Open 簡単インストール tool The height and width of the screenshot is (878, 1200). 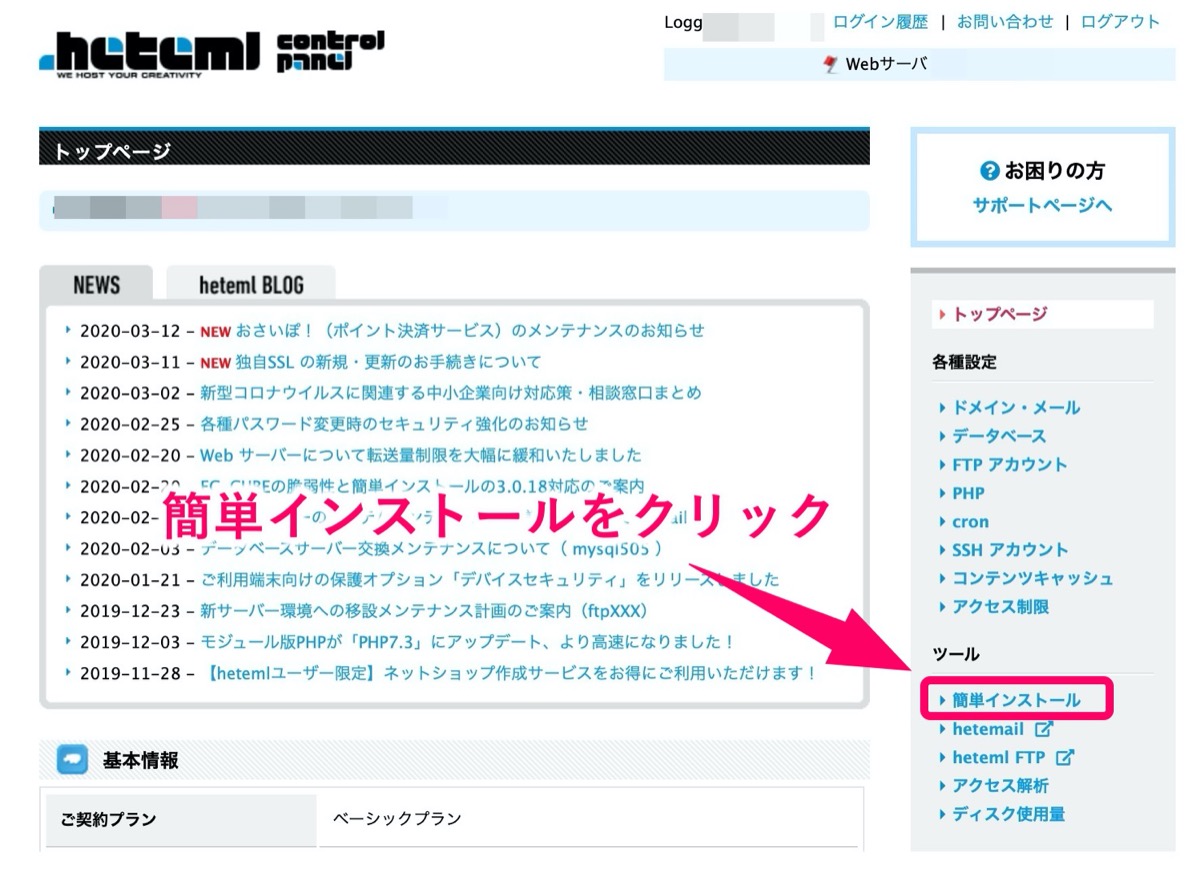click(1016, 700)
